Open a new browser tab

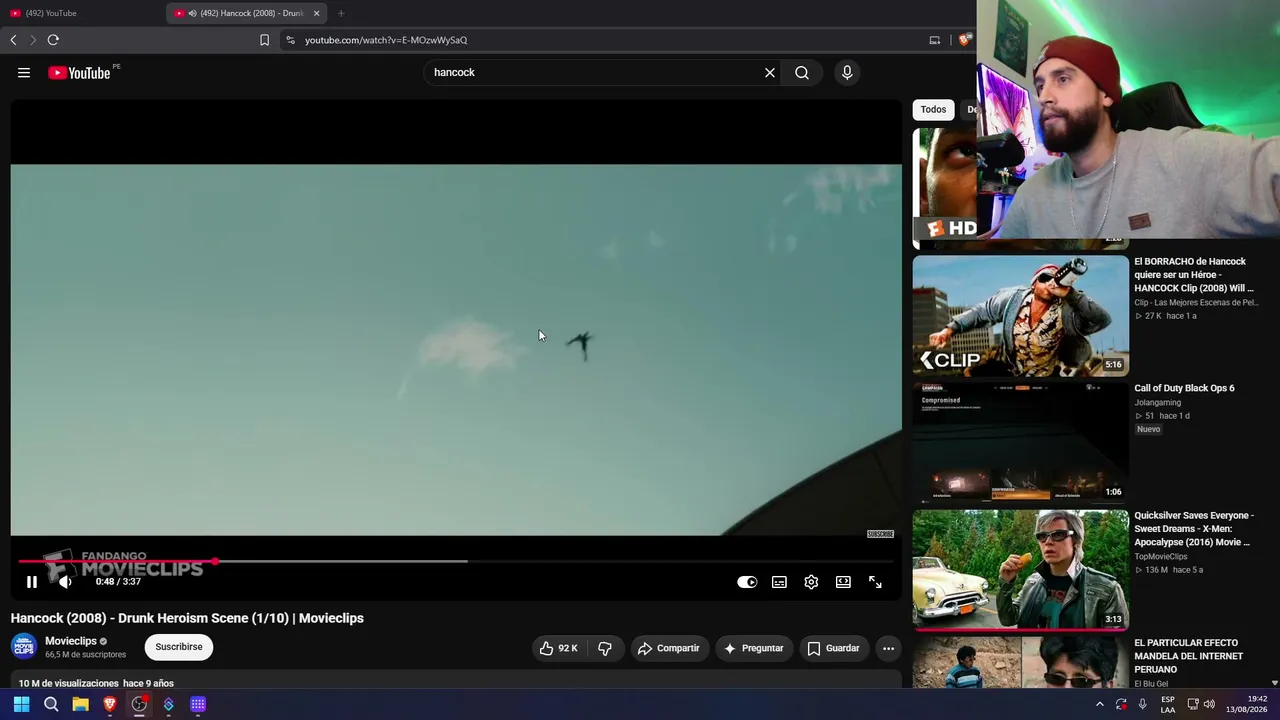tap(341, 13)
